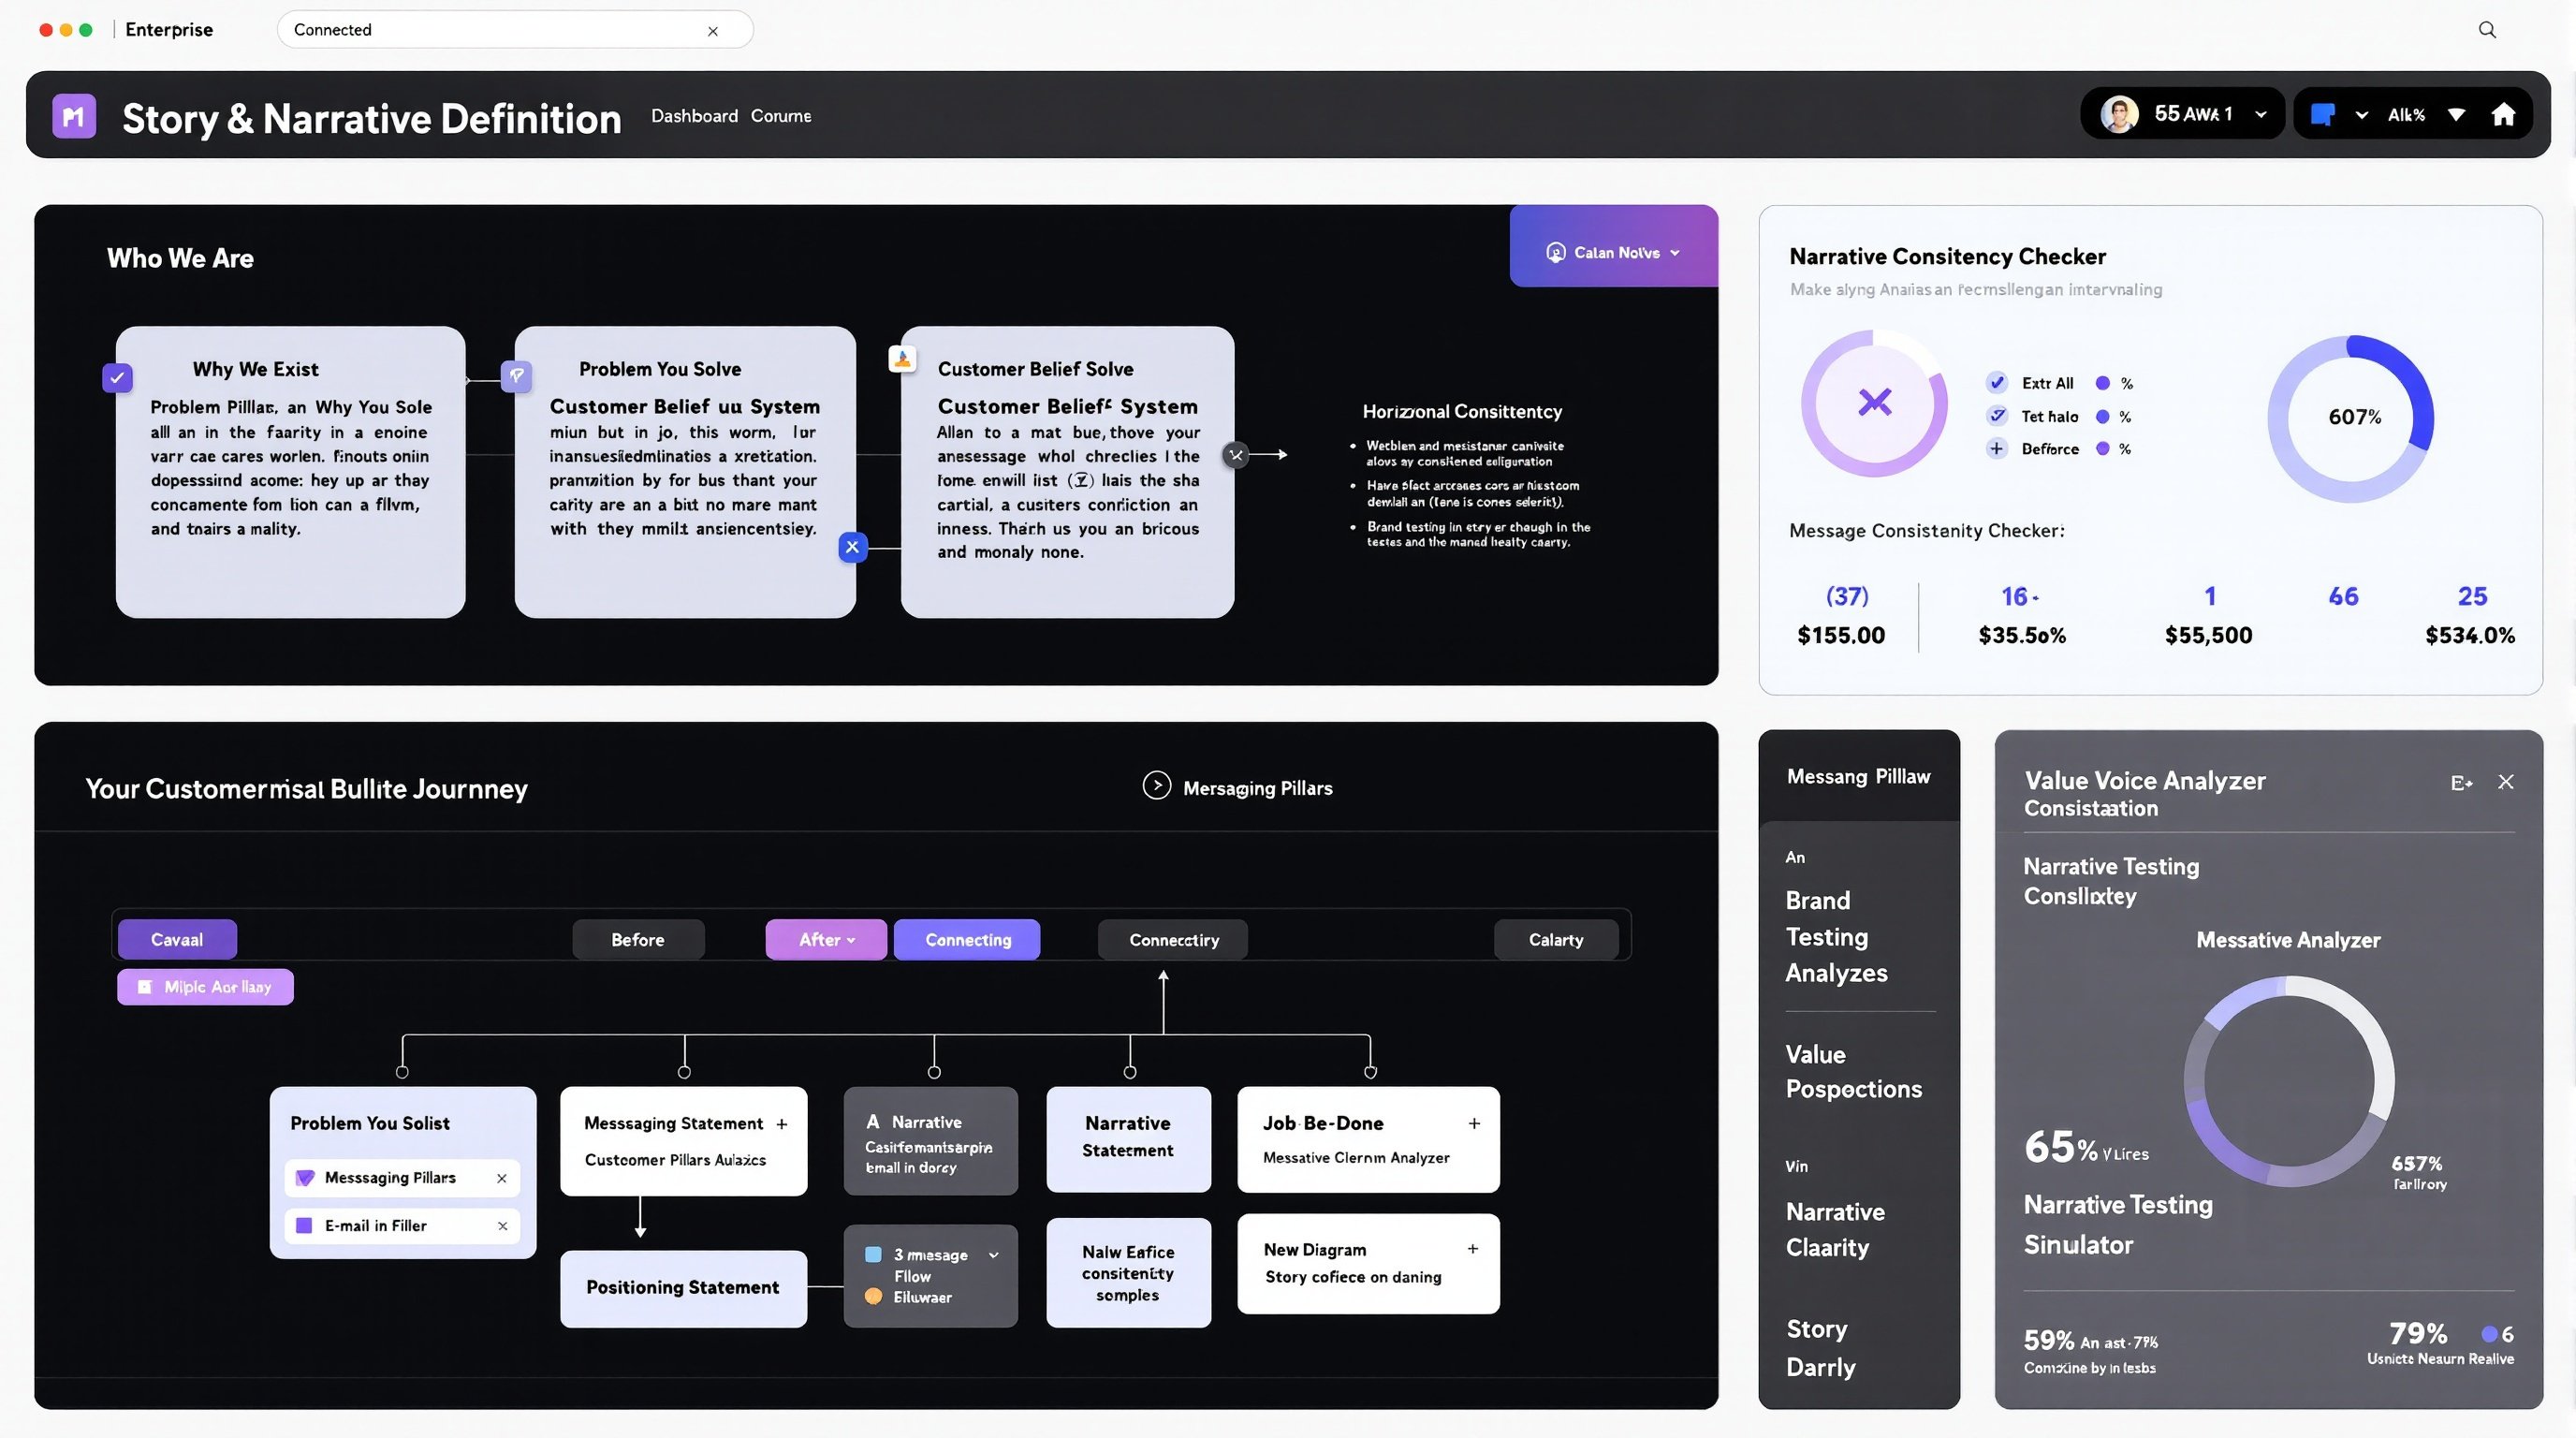Toggle the Extr All checkbox
This screenshot has height=1438, width=2576.
pos(1997,382)
